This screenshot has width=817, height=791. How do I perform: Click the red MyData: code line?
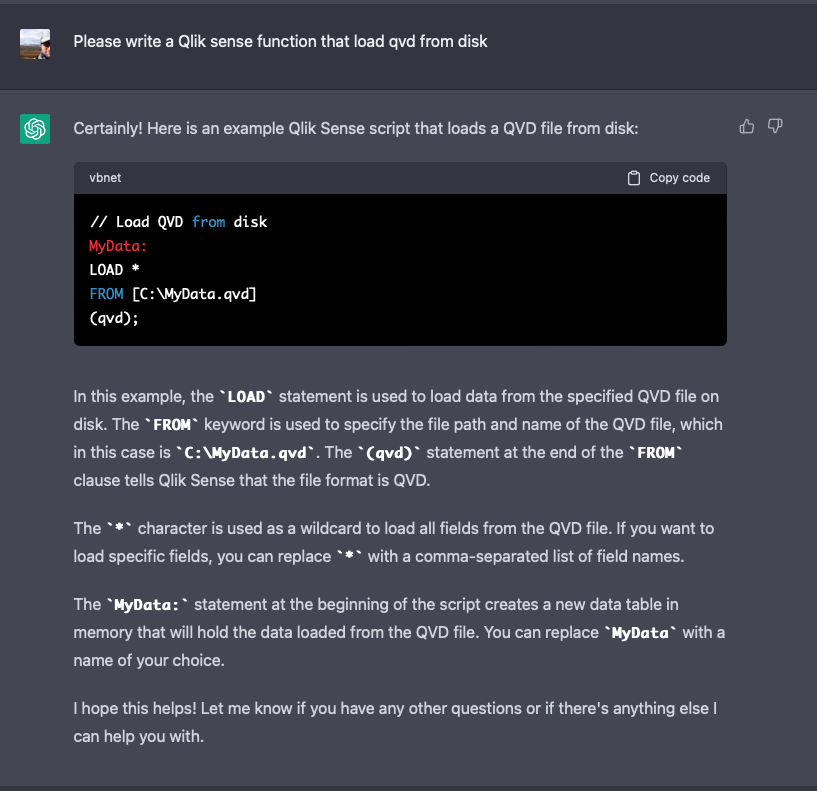(x=118, y=246)
